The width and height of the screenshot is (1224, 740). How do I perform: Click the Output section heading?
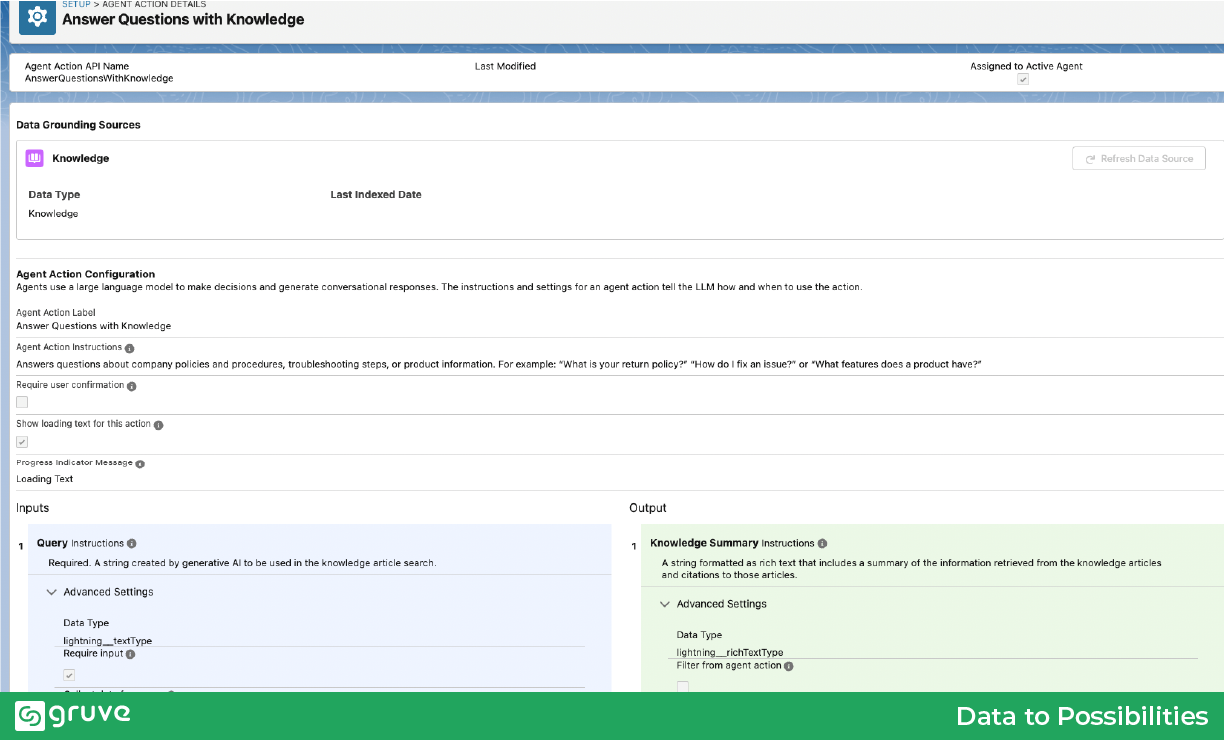pyautogui.click(x=648, y=508)
